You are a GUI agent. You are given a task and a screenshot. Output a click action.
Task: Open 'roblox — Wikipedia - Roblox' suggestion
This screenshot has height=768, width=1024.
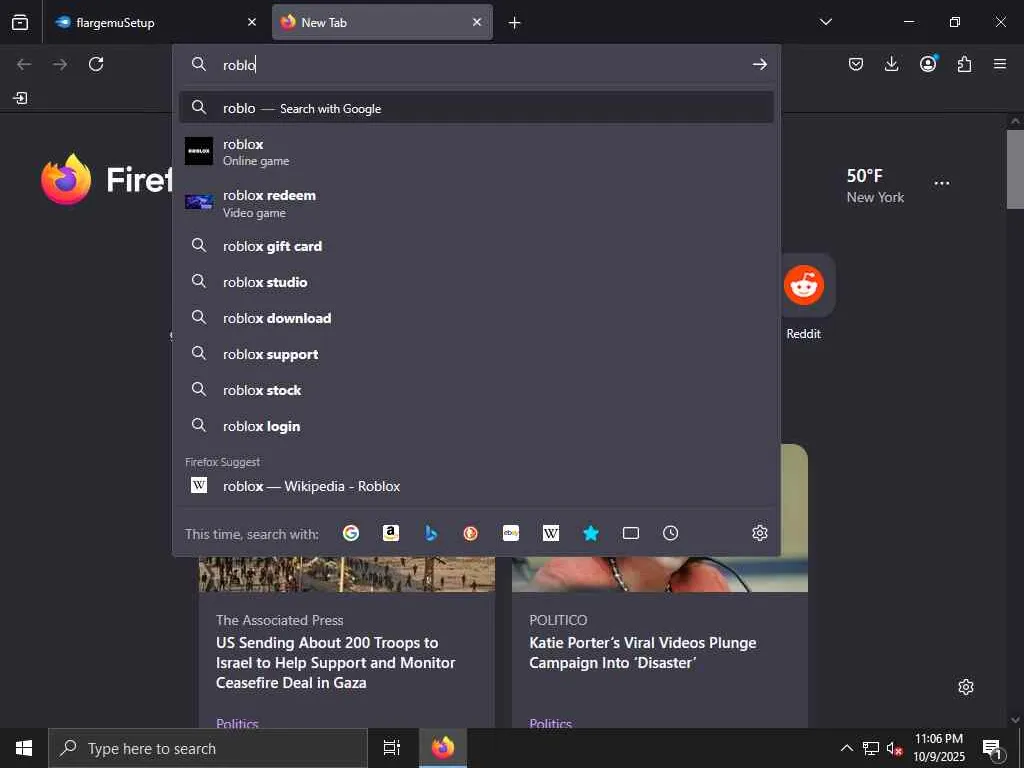coord(476,486)
